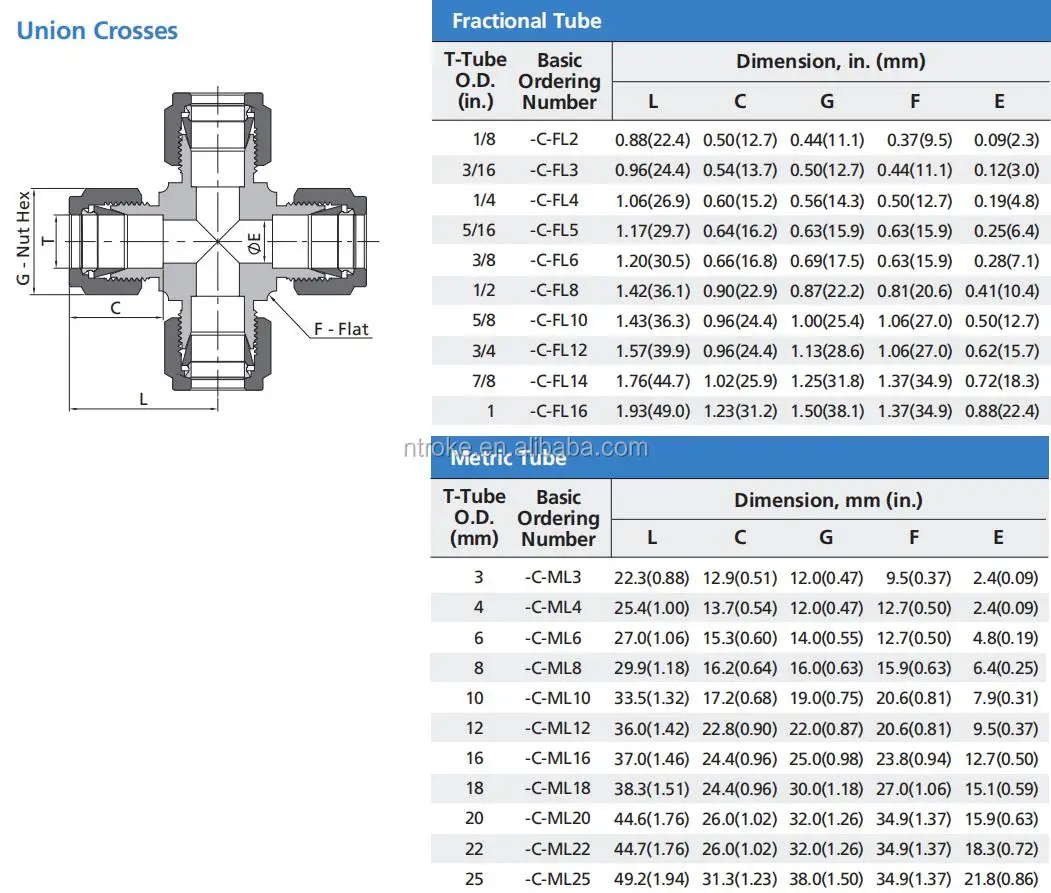Select the Fractional Tube header tab
1051x893 pixels.
point(527,20)
